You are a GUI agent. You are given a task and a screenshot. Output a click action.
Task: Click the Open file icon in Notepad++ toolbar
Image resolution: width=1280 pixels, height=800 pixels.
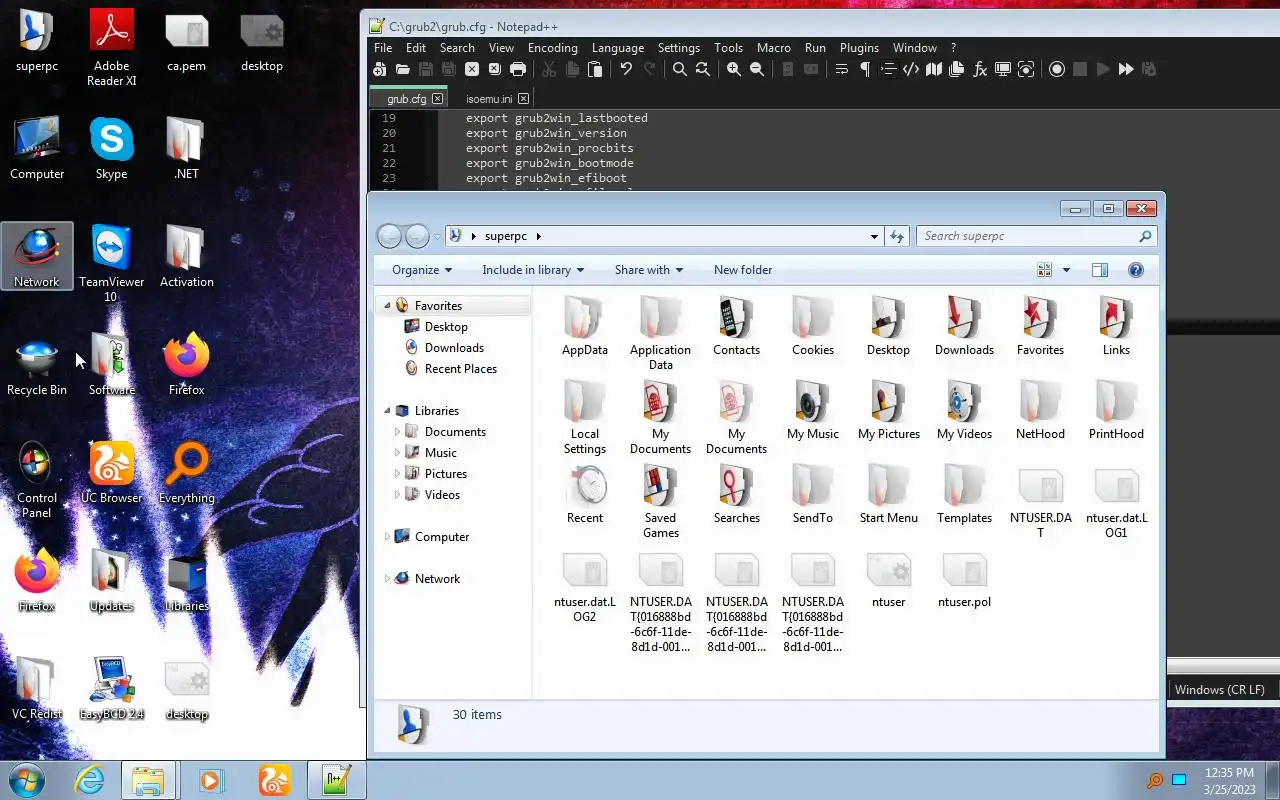click(402, 69)
